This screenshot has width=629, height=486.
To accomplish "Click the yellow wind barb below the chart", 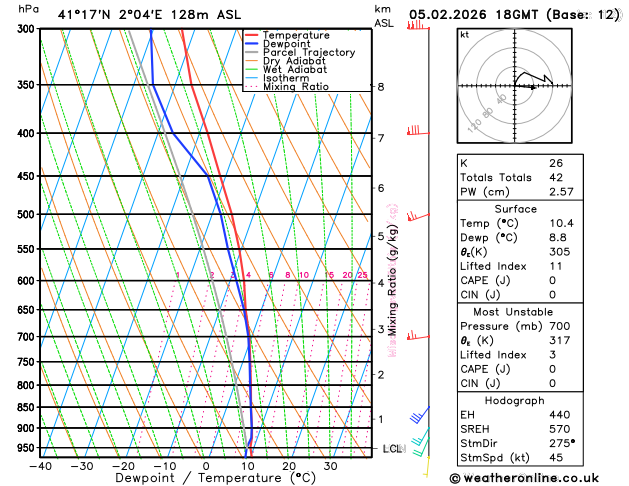I will coord(426,466).
